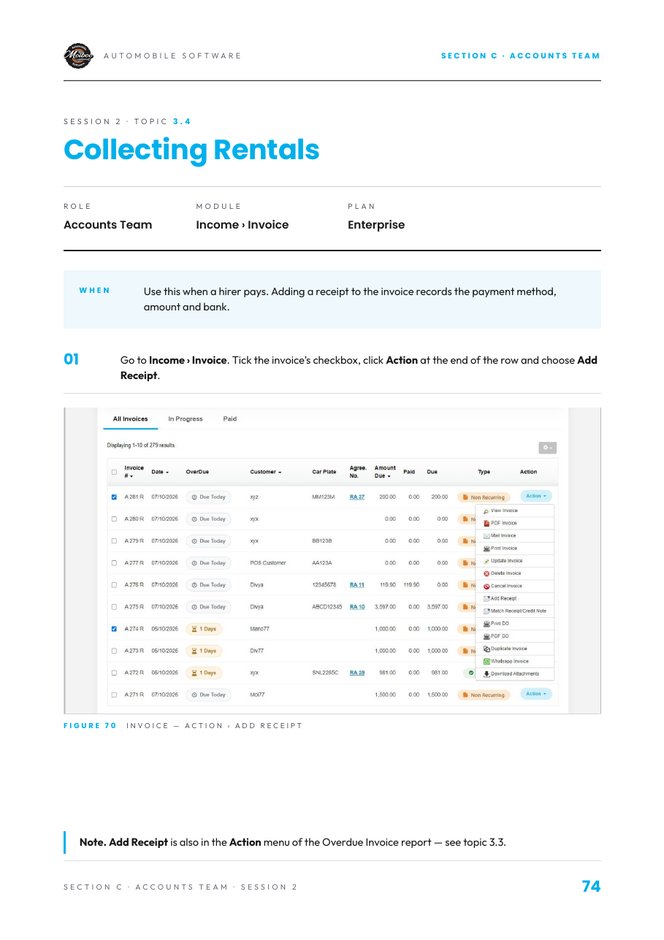Open the Action dropdown on row A 271 R
The image size is (664, 940).
tap(536, 694)
